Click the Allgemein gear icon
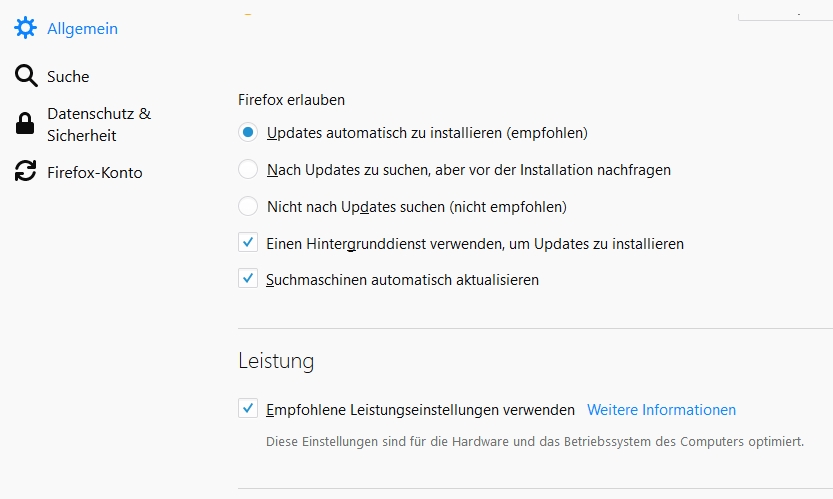This screenshot has width=833, height=499. pyautogui.click(x=25, y=29)
